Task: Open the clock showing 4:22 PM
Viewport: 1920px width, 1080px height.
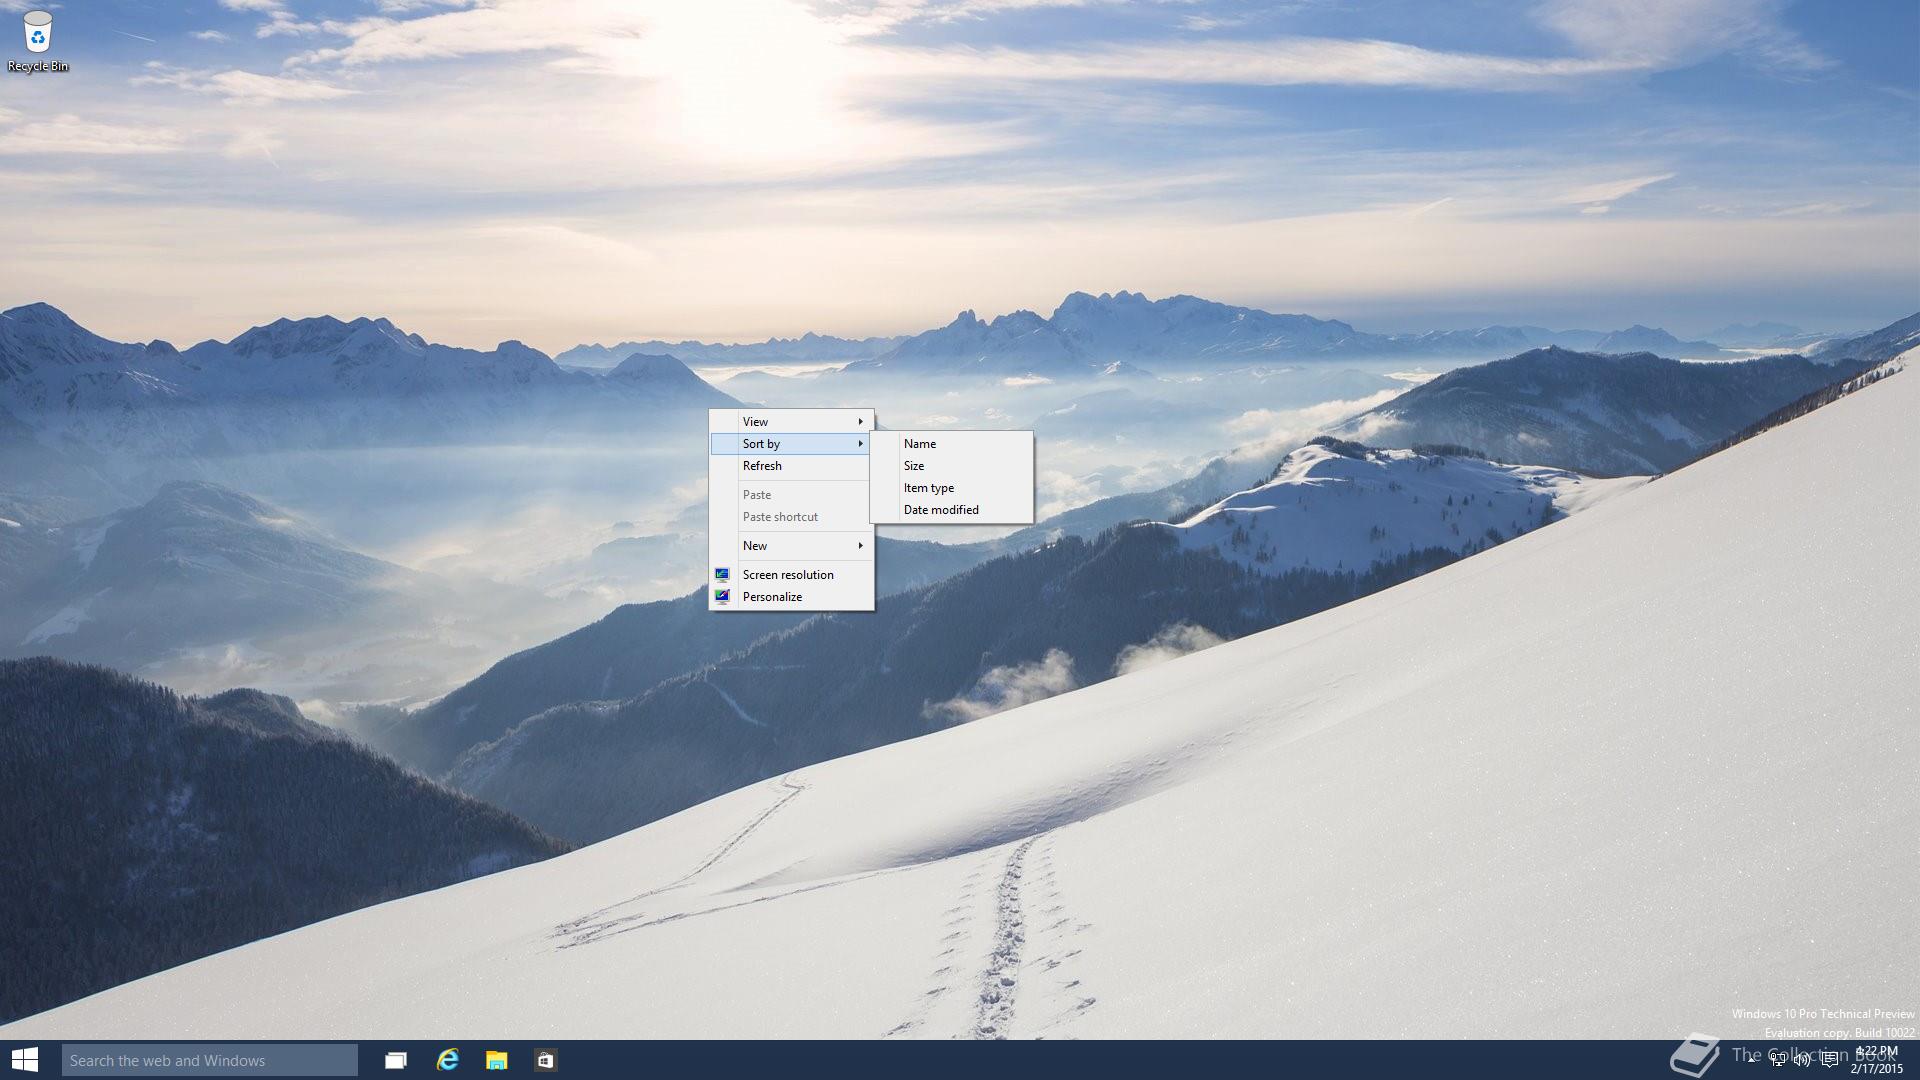Action: coord(1876,1060)
